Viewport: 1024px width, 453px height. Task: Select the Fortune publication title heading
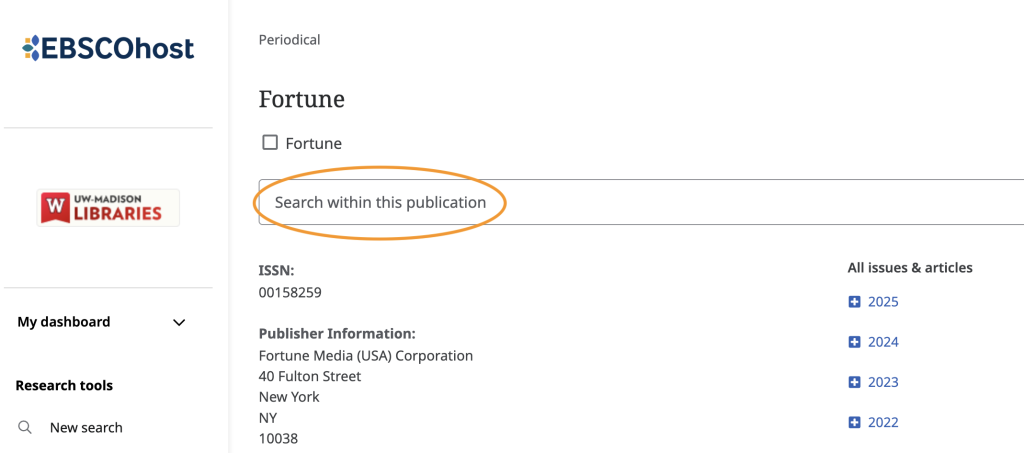[x=302, y=99]
